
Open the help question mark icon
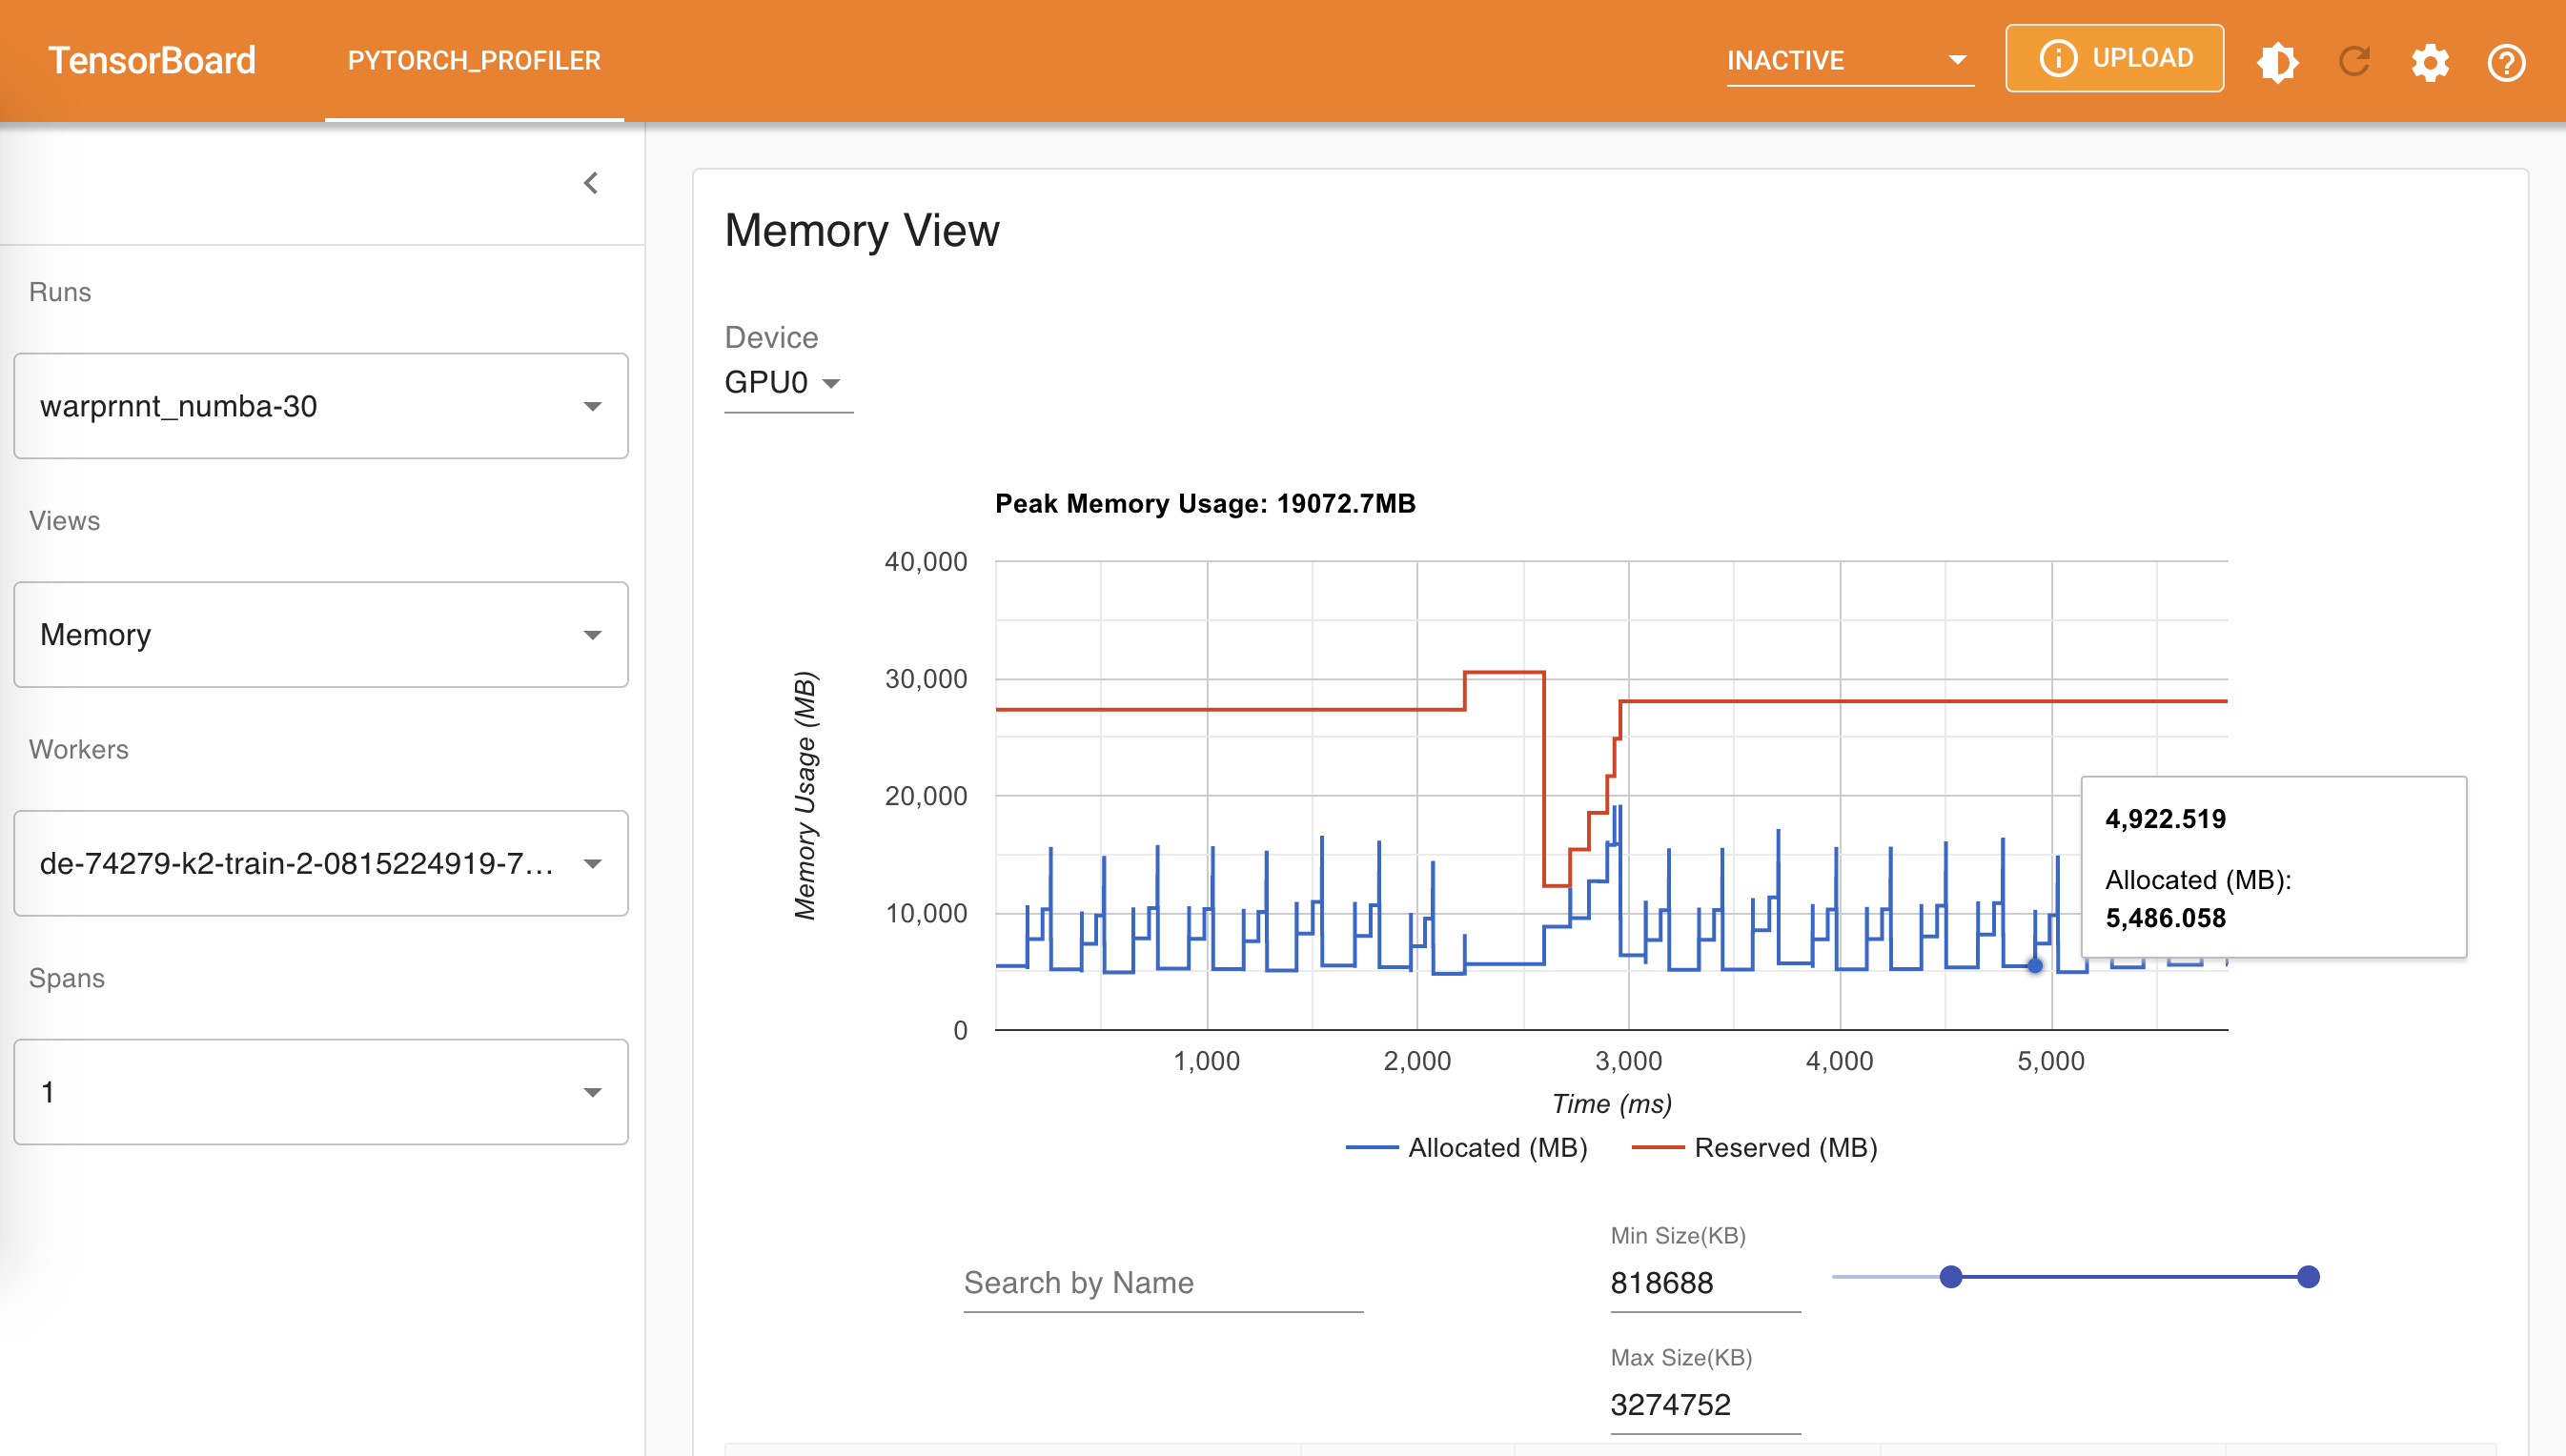pos(2506,62)
